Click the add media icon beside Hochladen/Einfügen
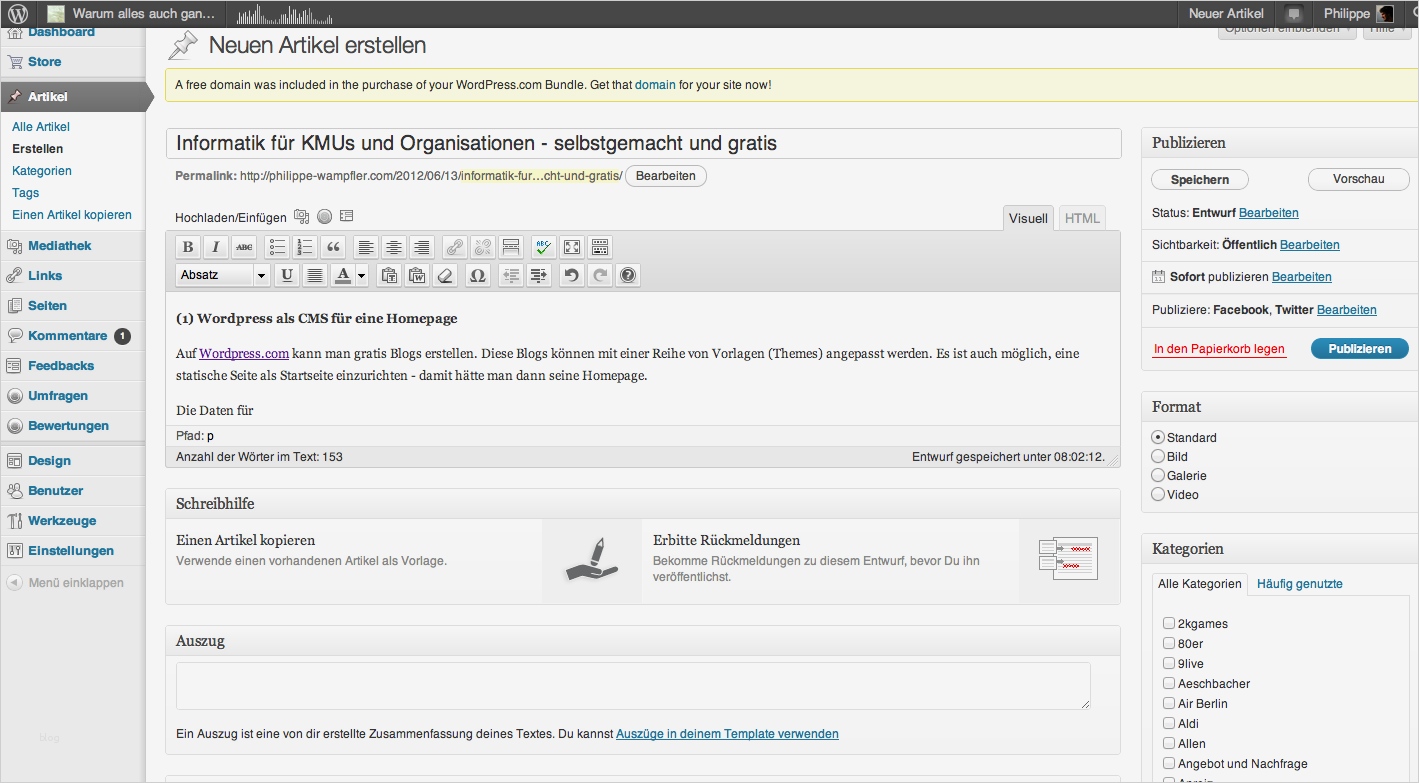This screenshot has height=783, width=1419. coord(302,217)
